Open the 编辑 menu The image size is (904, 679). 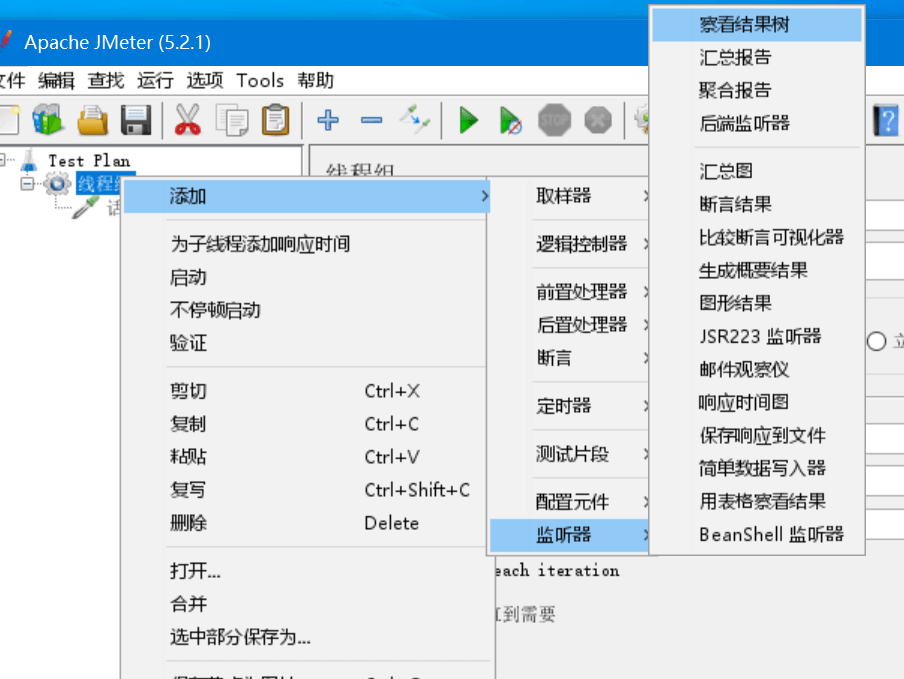click(56, 81)
